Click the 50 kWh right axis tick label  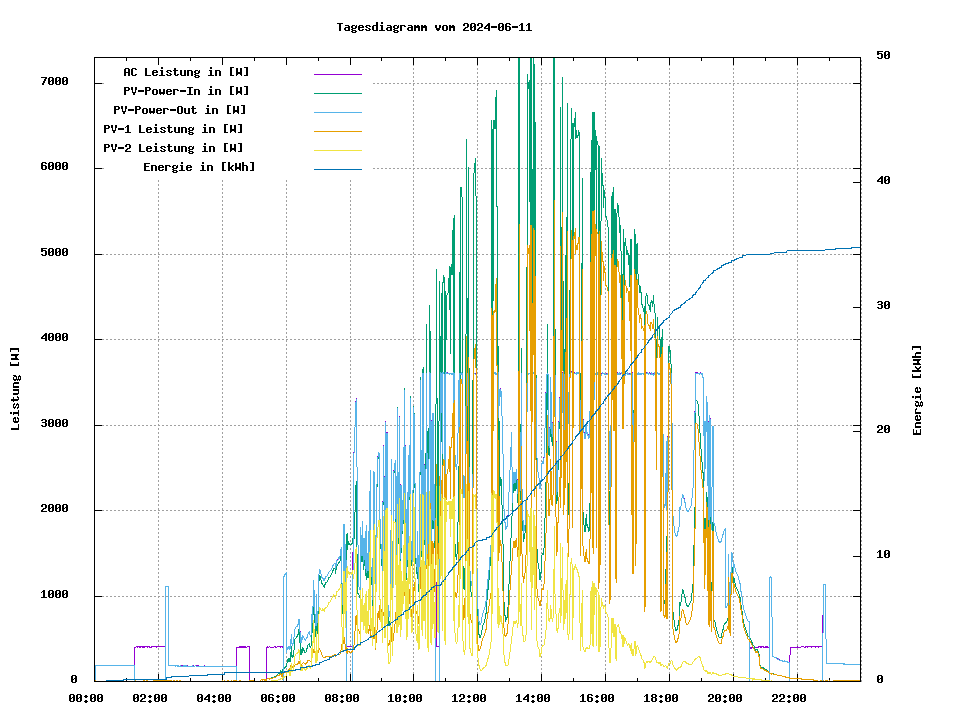tap(883, 56)
